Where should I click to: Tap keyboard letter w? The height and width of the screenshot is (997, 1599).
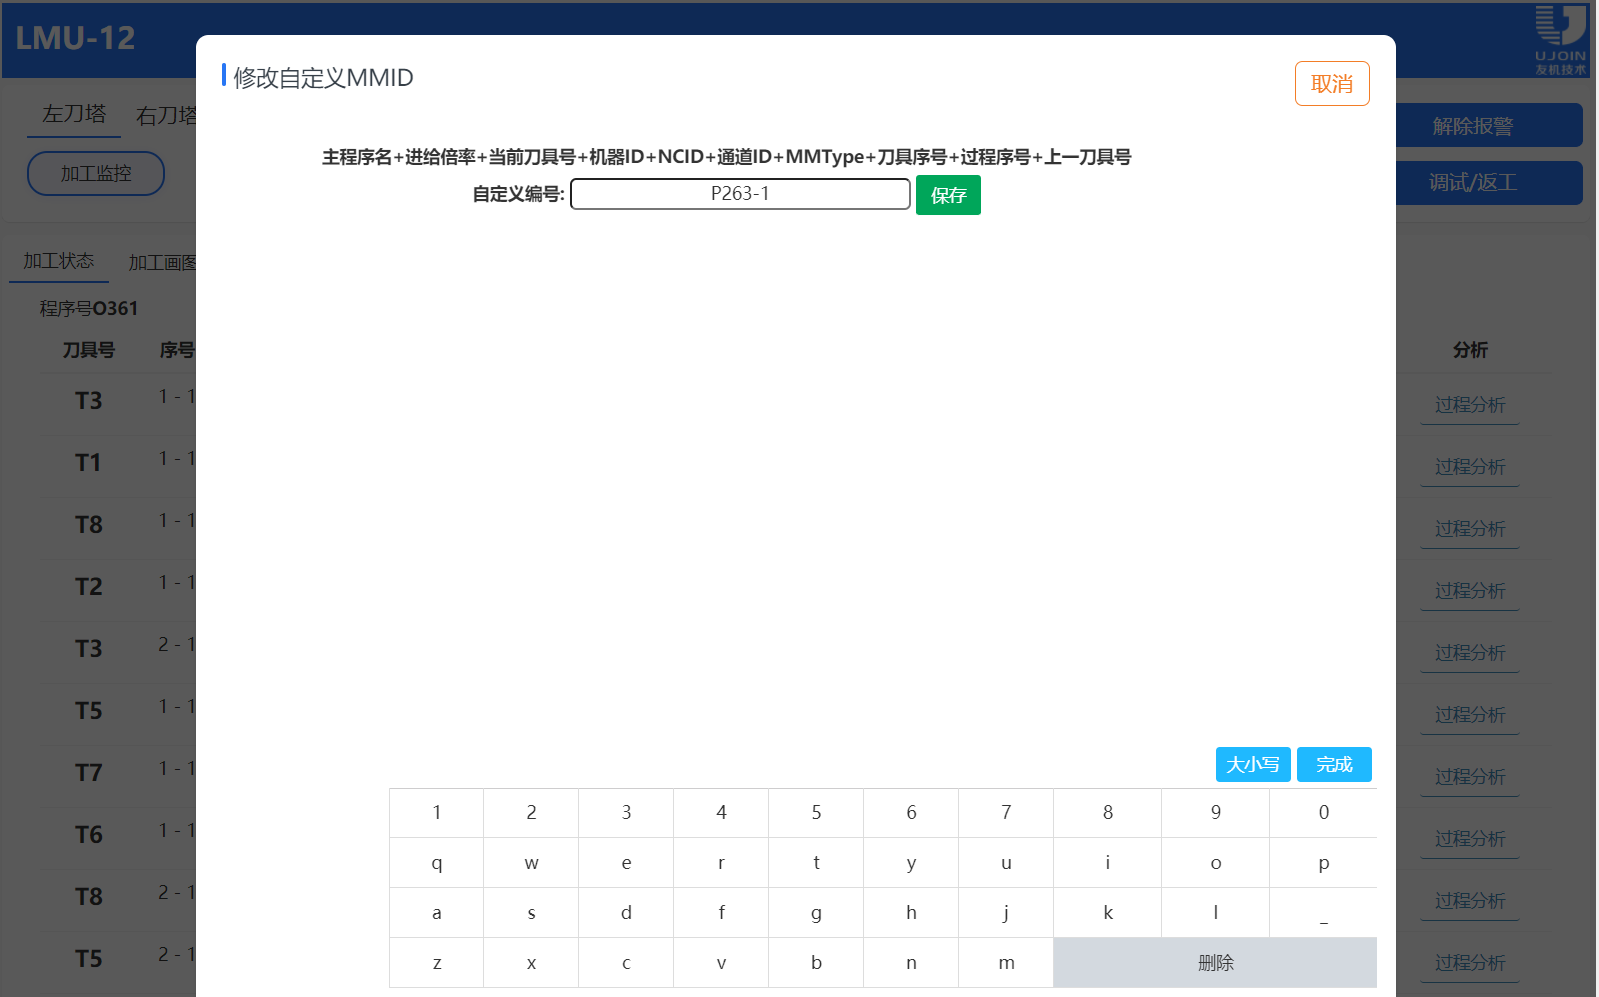(x=531, y=863)
